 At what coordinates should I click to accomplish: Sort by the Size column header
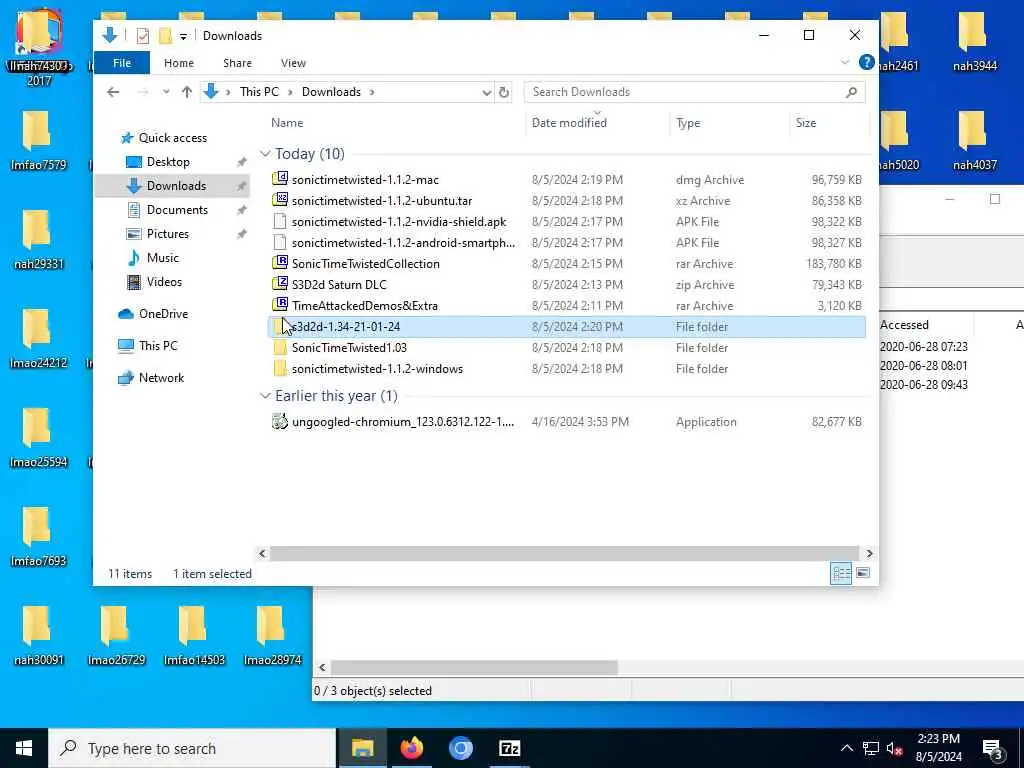coord(806,123)
